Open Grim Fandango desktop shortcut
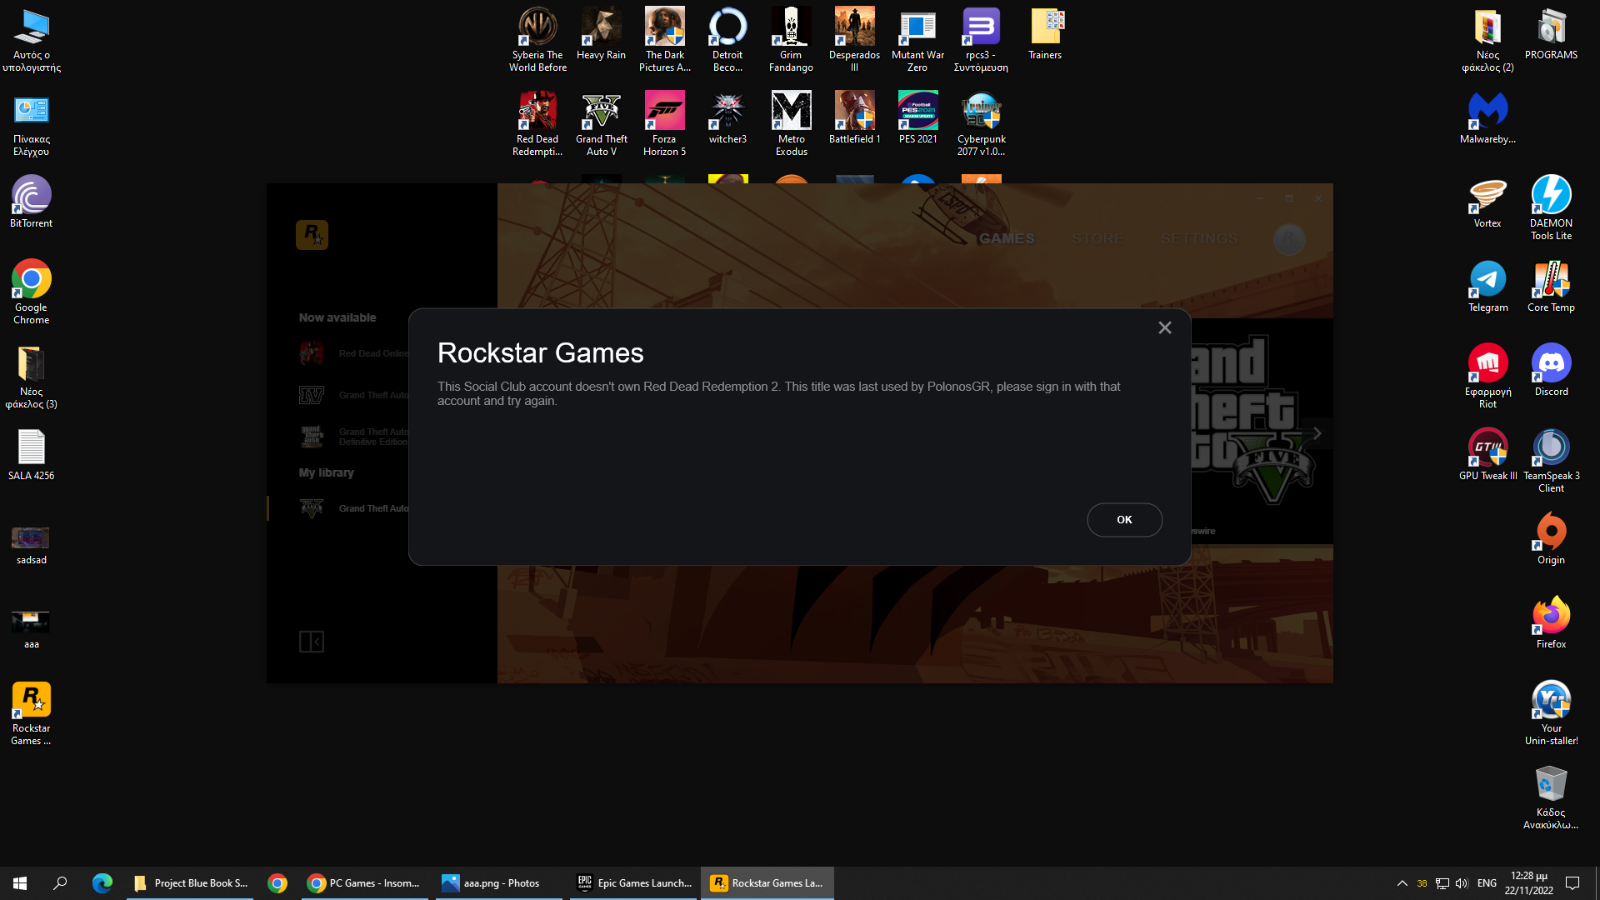The height and width of the screenshot is (900, 1600). 791,40
